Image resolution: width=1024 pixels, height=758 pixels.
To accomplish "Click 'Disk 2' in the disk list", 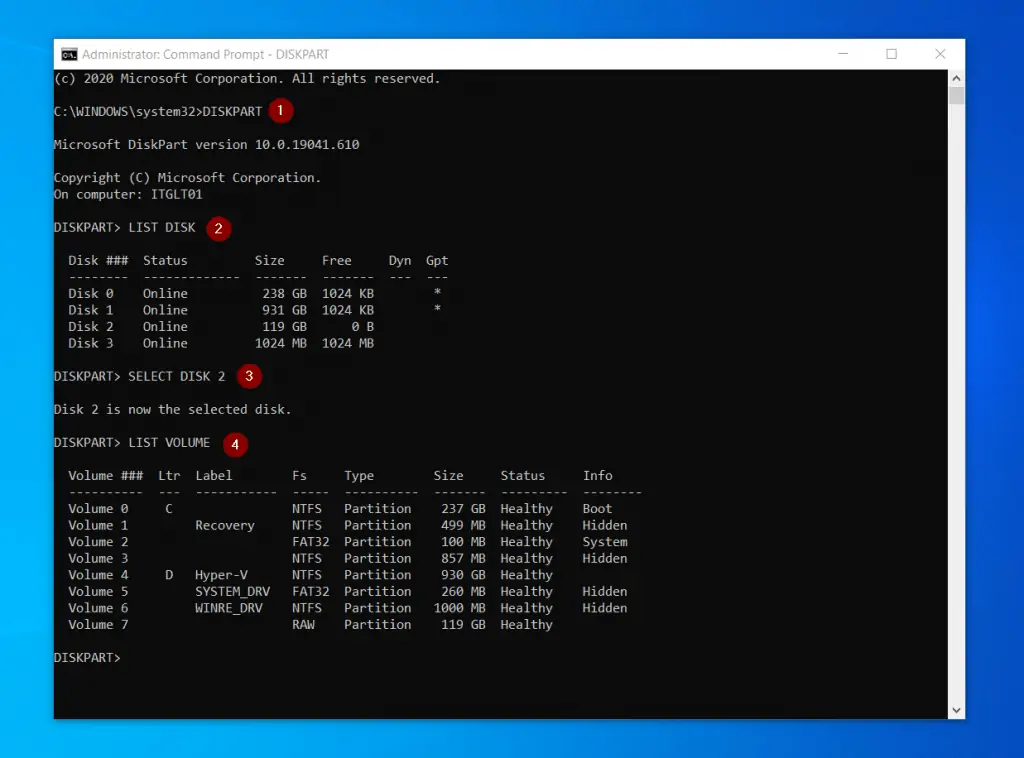I will [90, 326].
